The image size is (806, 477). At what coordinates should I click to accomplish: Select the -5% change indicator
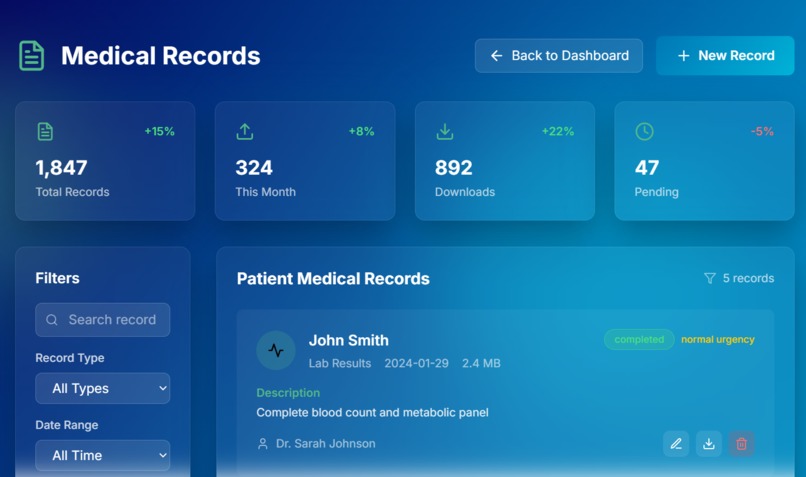tap(762, 132)
